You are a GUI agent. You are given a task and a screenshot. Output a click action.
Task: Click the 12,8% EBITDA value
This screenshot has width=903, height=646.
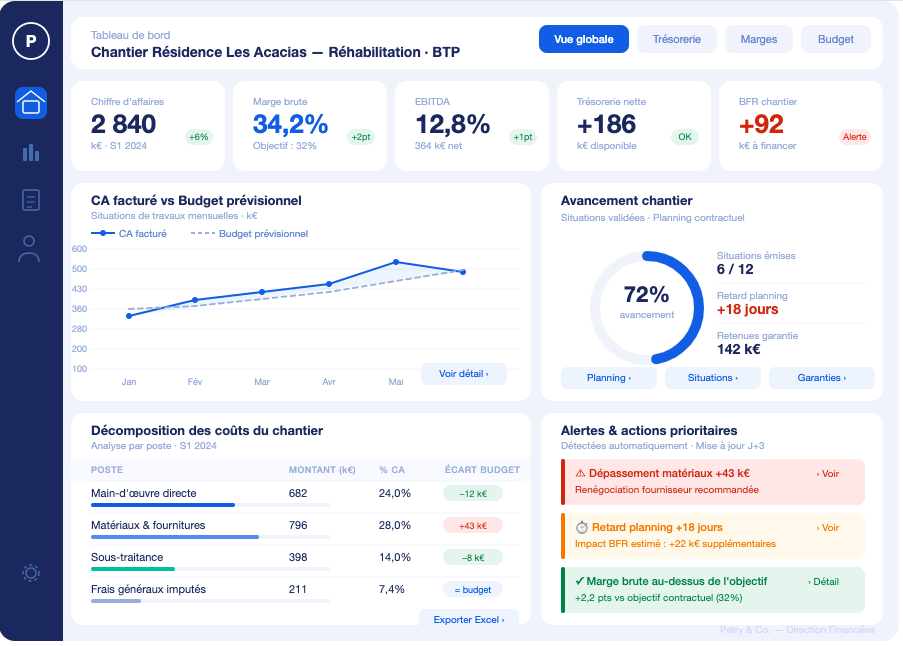(x=452, y=124)
